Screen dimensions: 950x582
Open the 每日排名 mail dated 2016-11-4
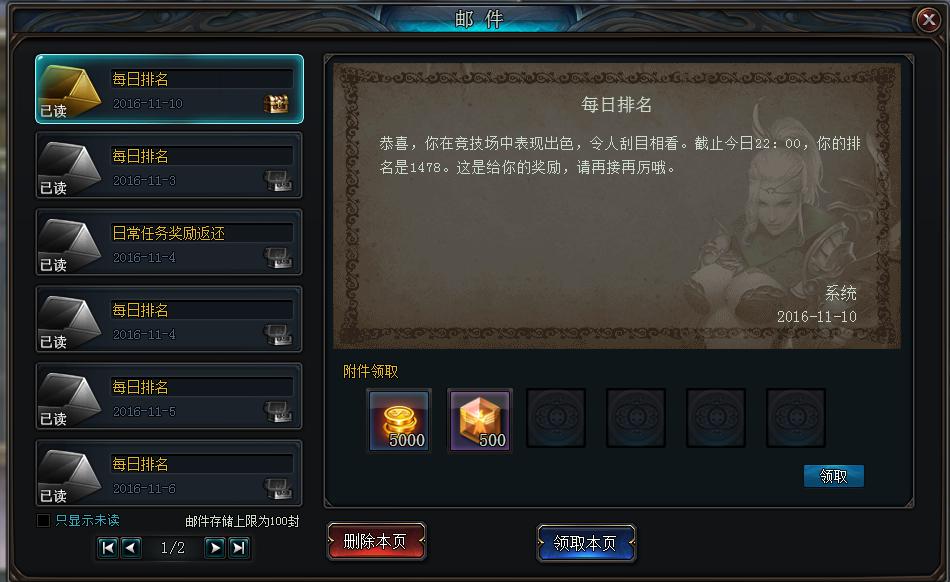[169, 319]
